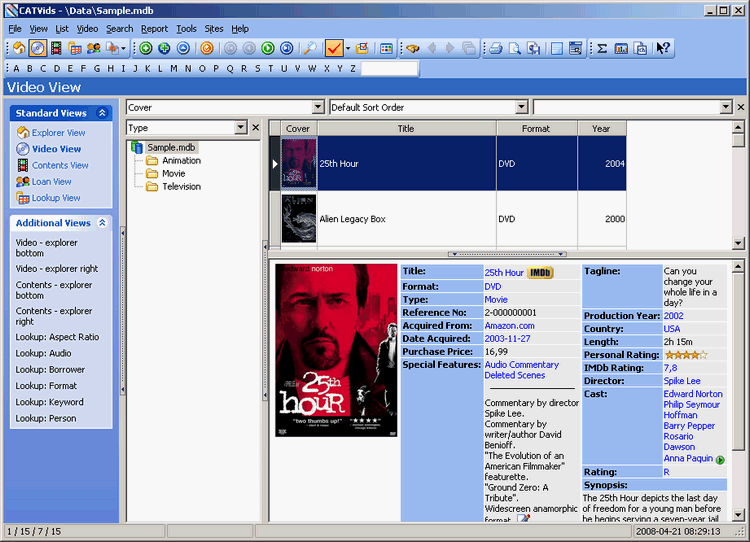Click the Audio Commentary feature link
Viewport: 750px width, 542px height.
[521, 365]
